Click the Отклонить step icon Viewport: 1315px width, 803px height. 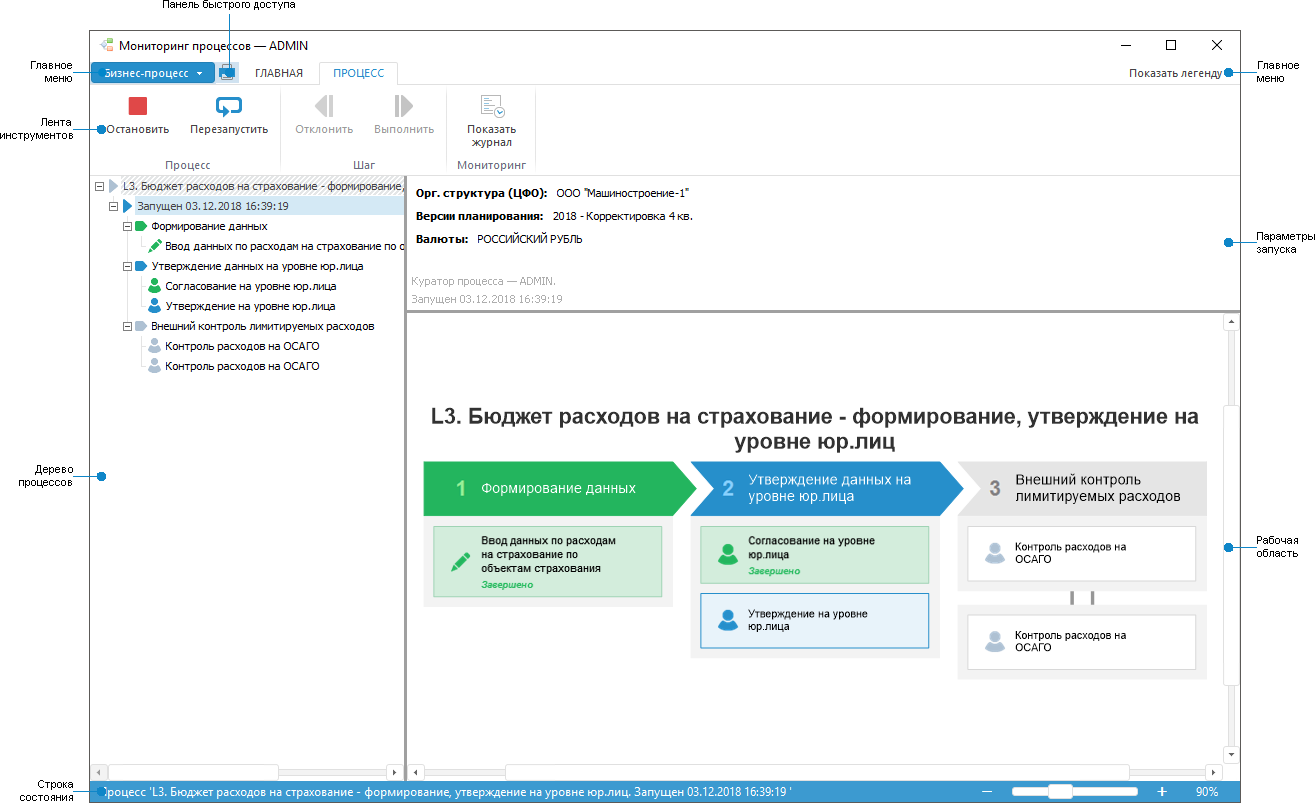click(x=322, y=104)
